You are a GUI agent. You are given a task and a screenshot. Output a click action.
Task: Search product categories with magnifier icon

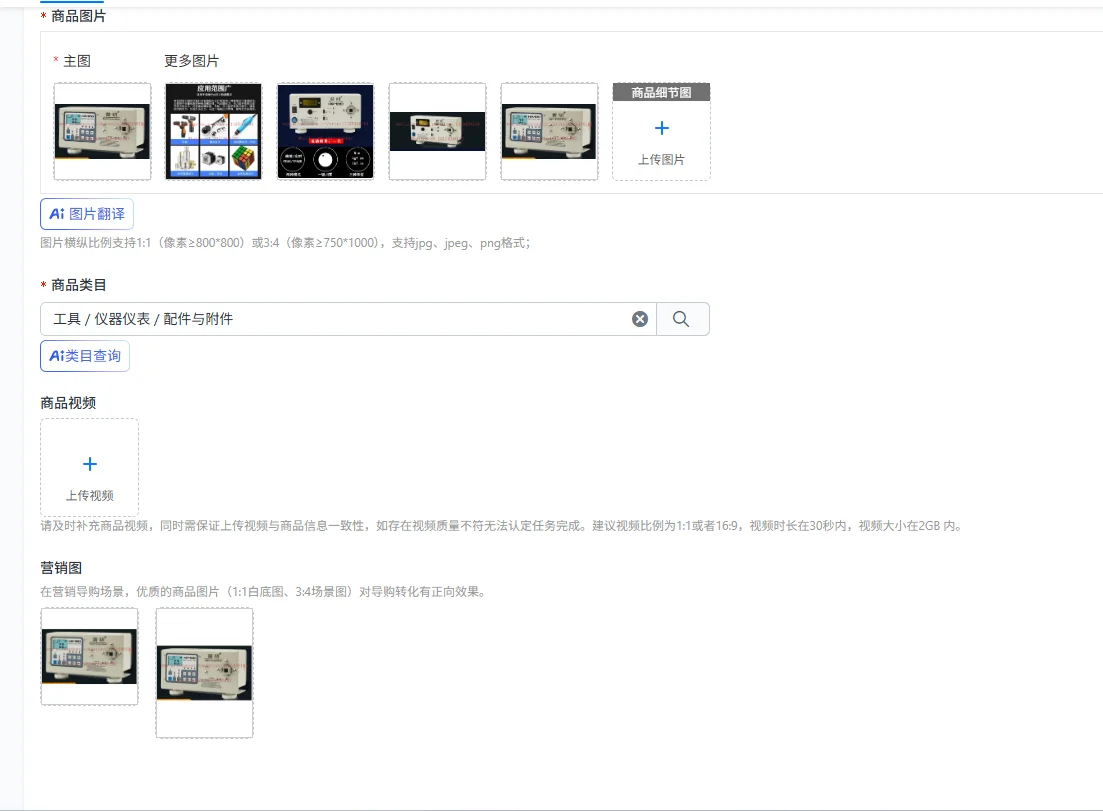point(681,319)
